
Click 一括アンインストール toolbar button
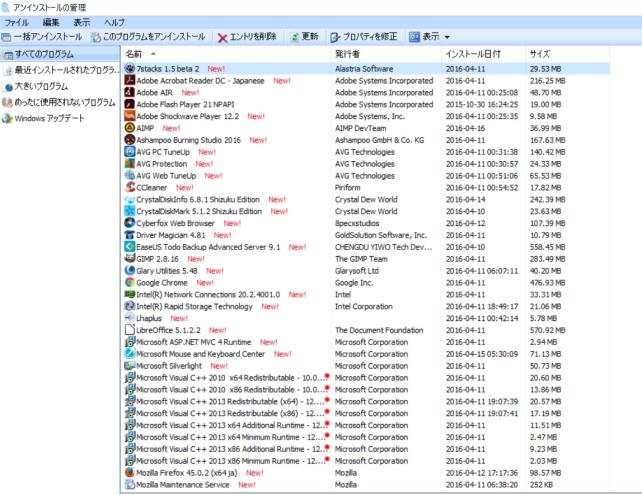pos(42,37)
